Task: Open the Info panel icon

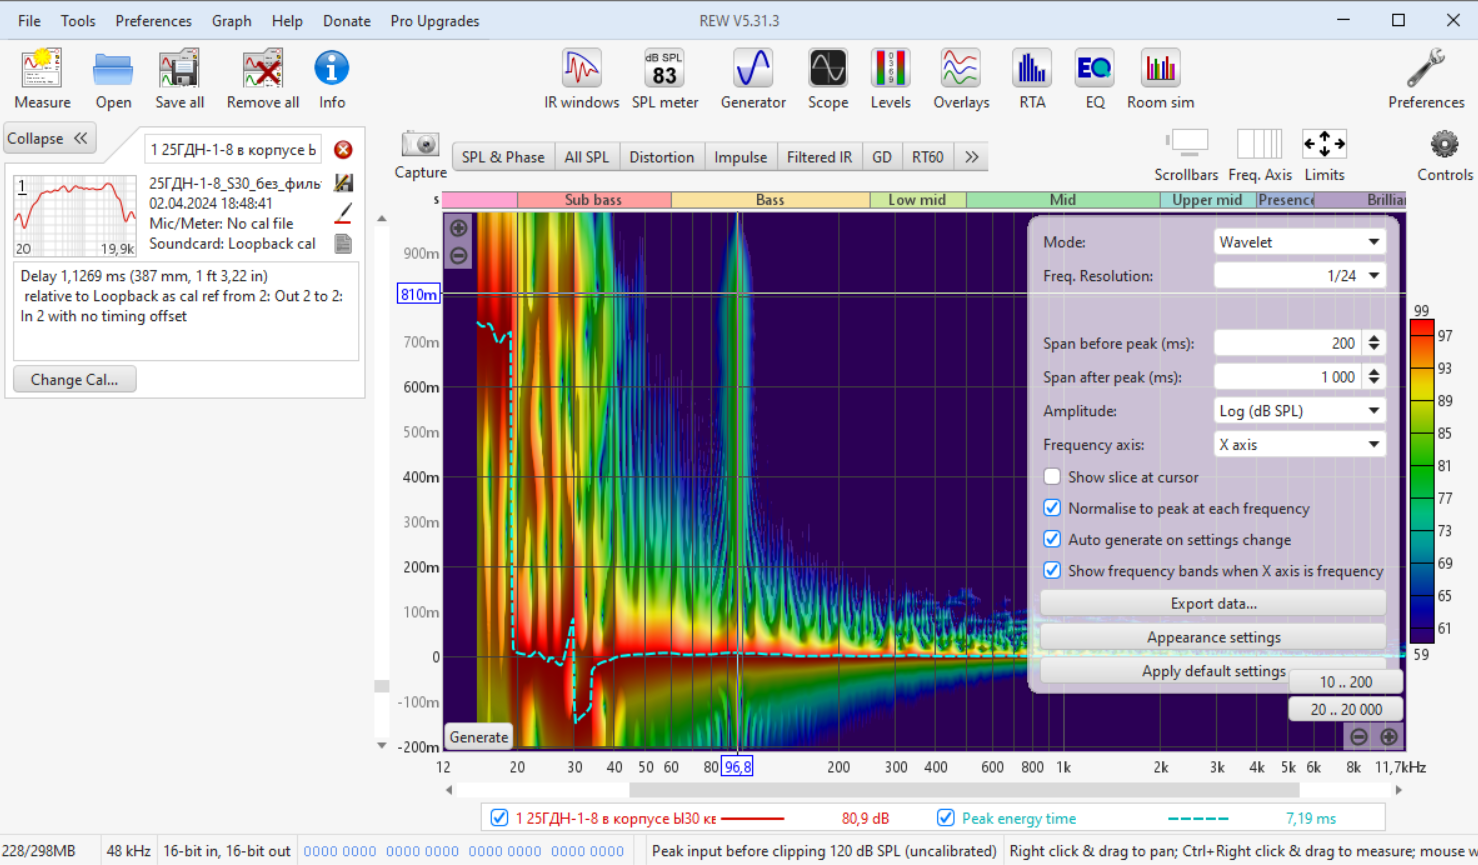Action: (332, 68)
